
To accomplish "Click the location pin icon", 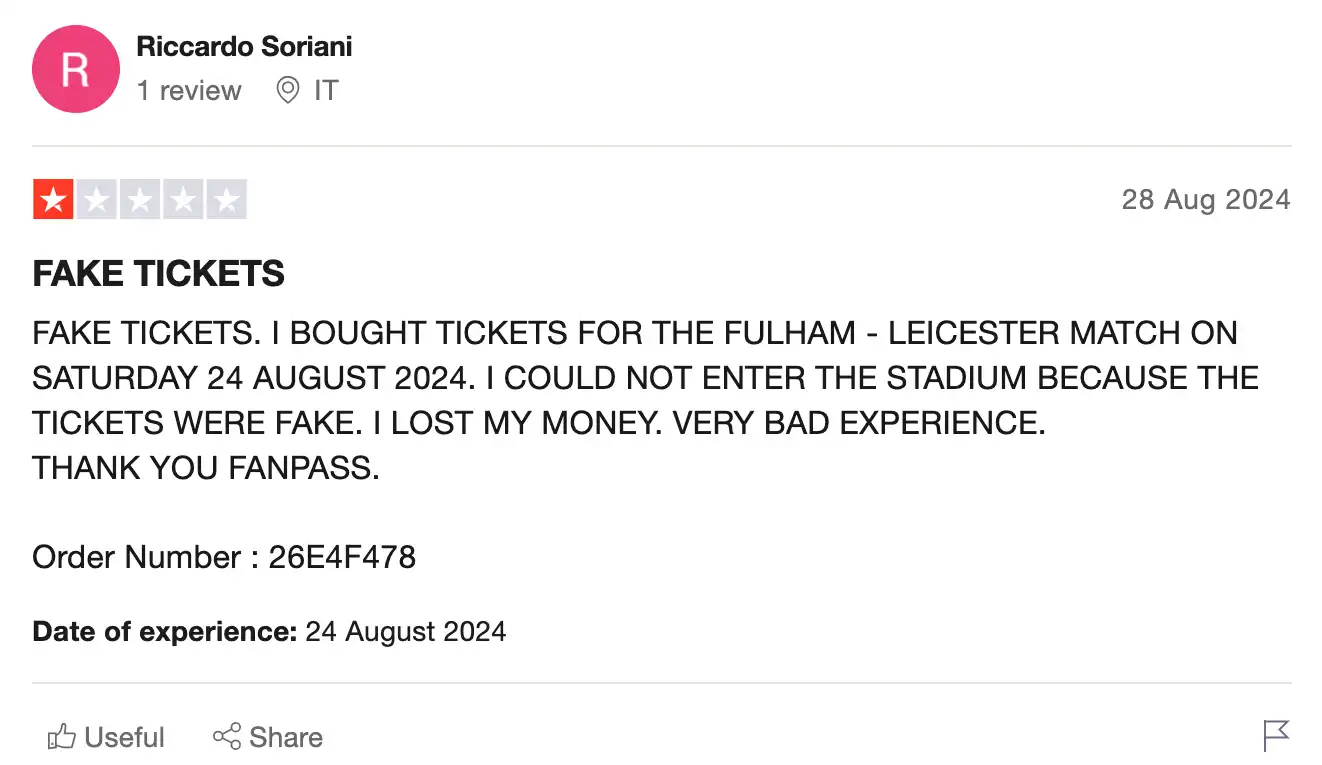I will [x=288, y=91].
